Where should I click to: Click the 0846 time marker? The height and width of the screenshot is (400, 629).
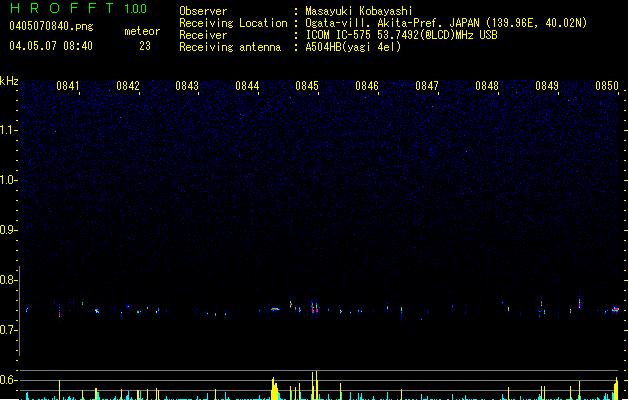tap(367, 86)
